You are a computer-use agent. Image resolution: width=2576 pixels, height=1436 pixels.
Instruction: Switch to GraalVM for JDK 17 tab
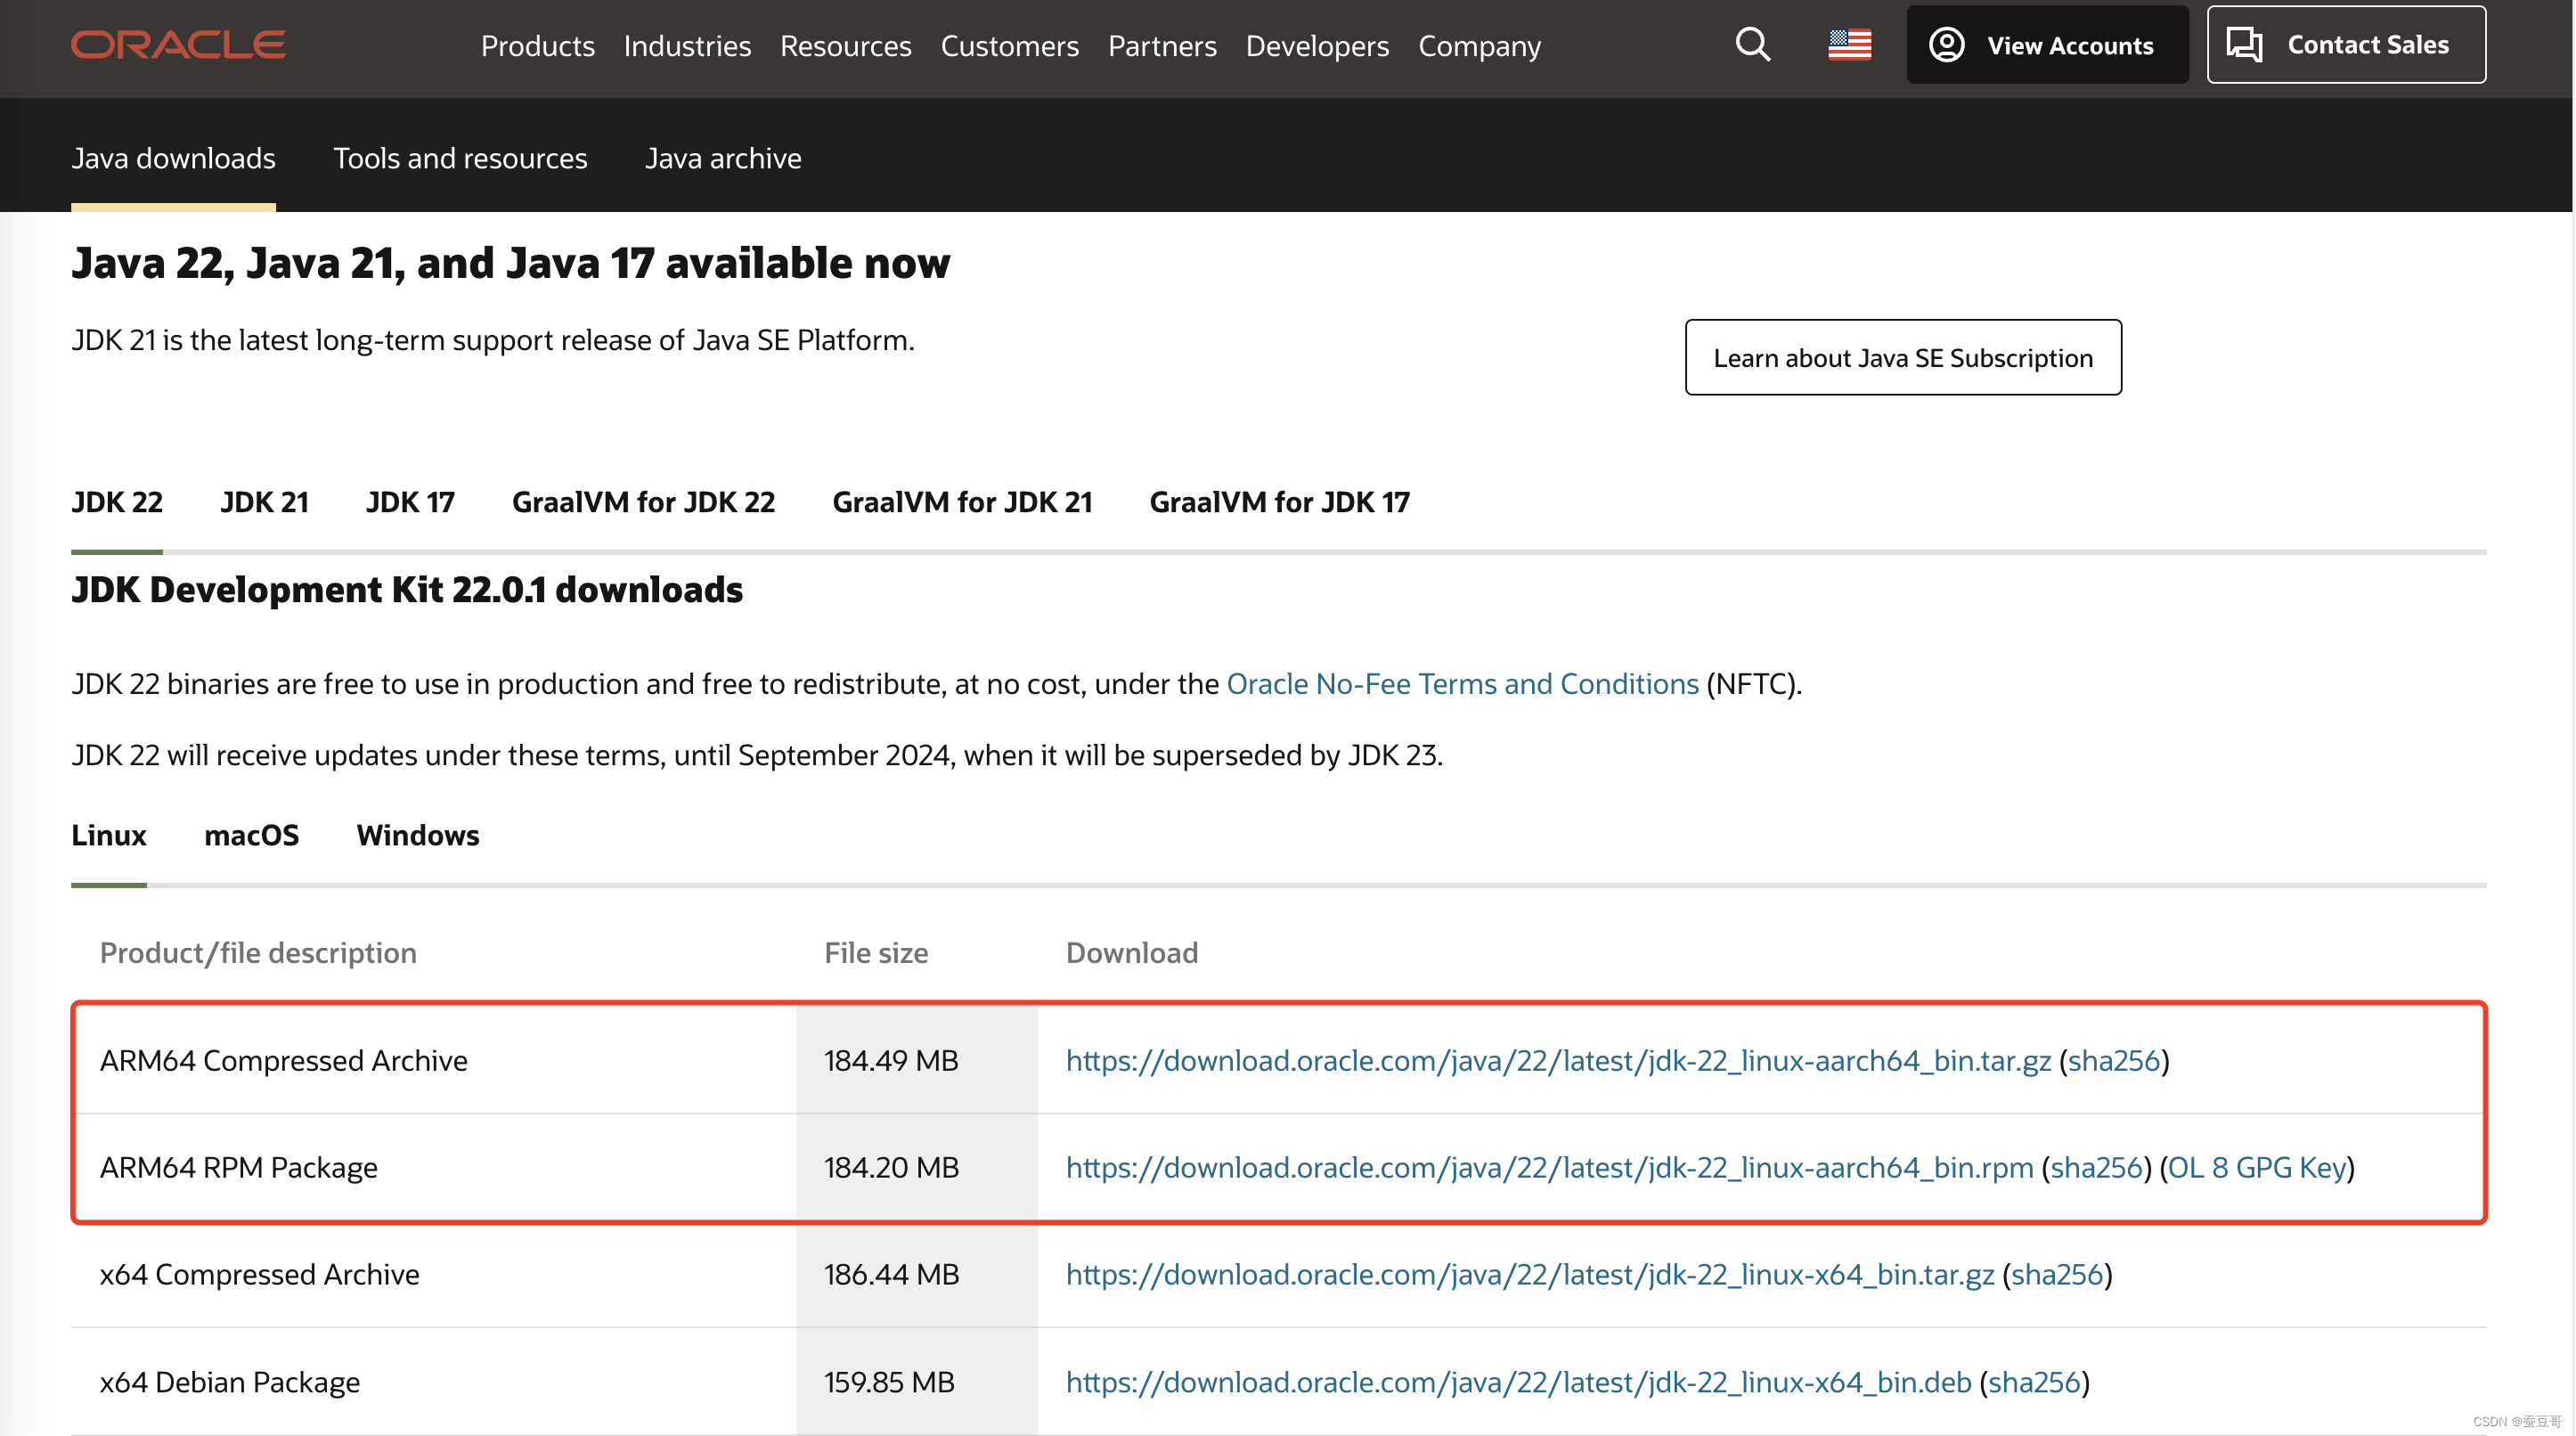[1279, 502]
